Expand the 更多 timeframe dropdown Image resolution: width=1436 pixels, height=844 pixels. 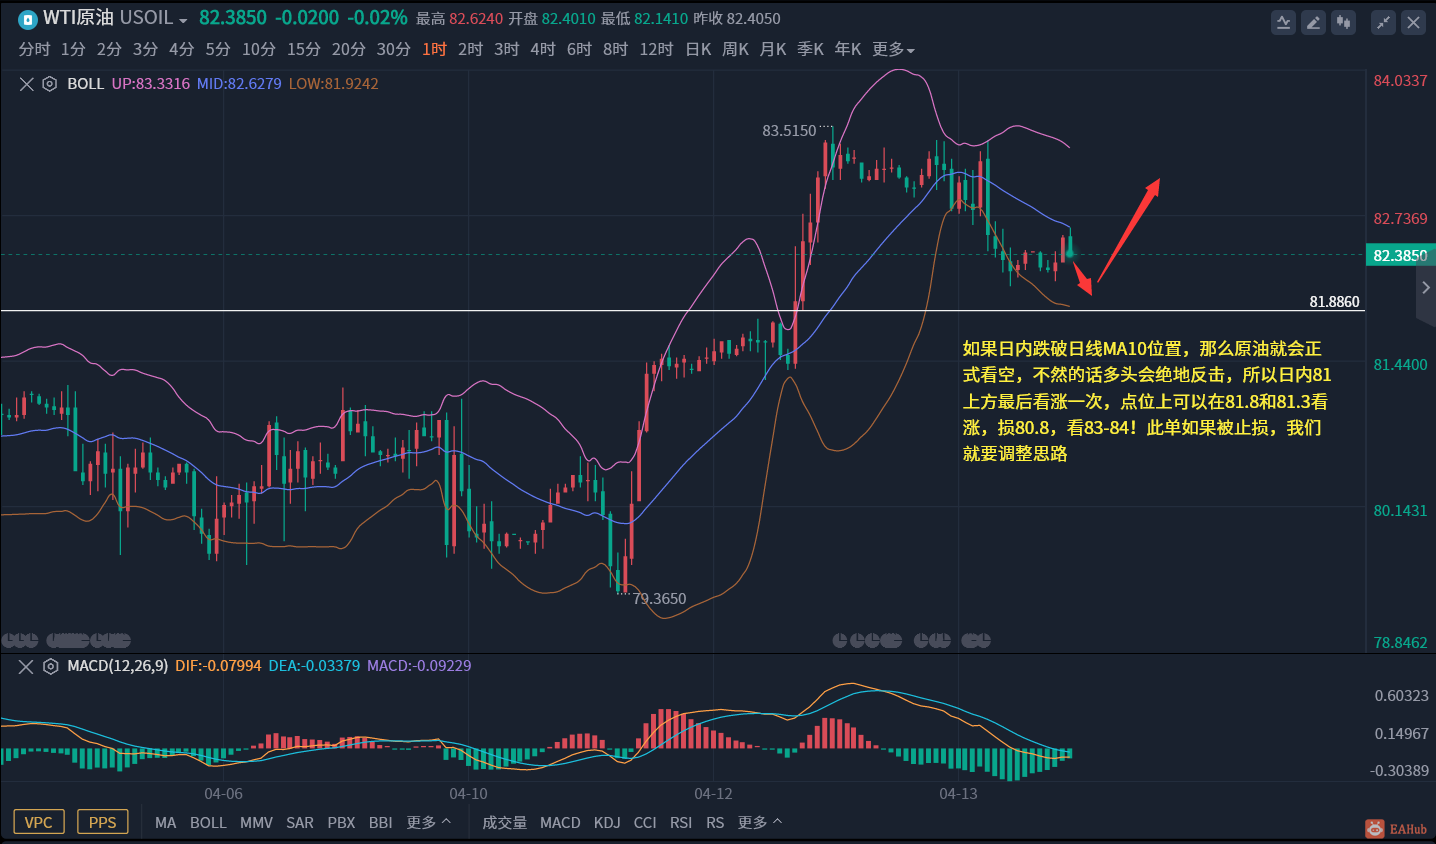[x=893, y=49]
